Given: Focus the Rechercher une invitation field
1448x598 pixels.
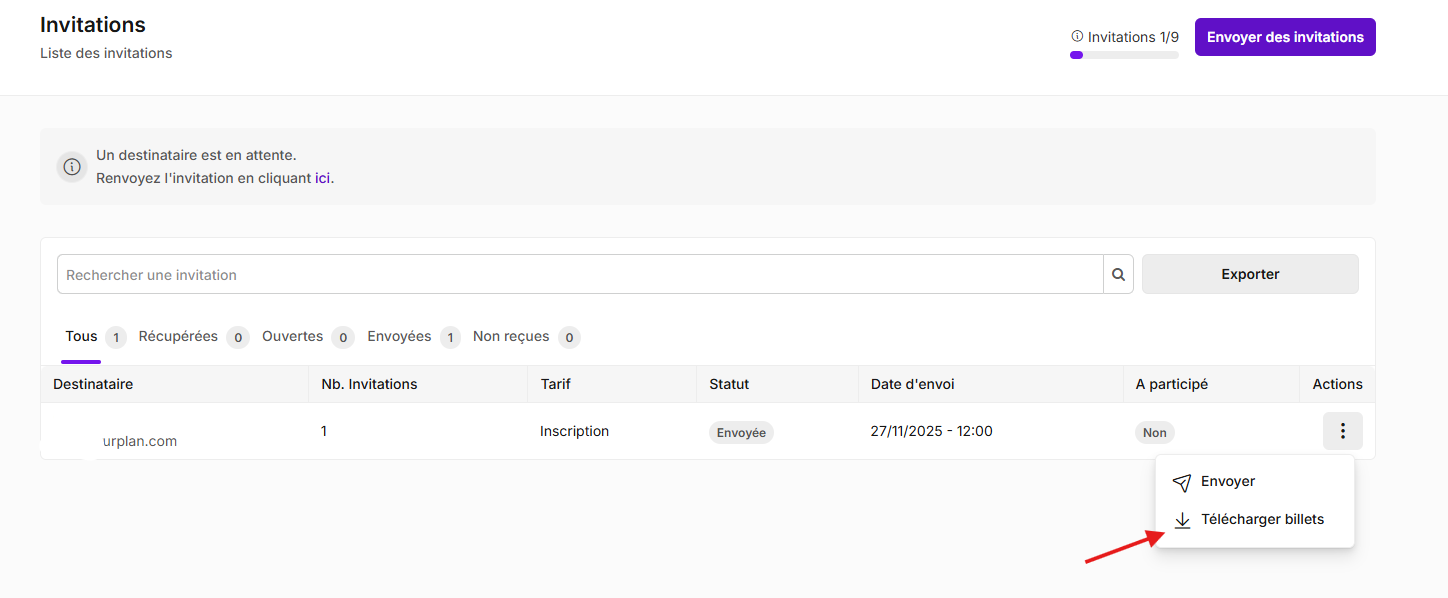Looking at the screenshot, I should pos(580,274).
